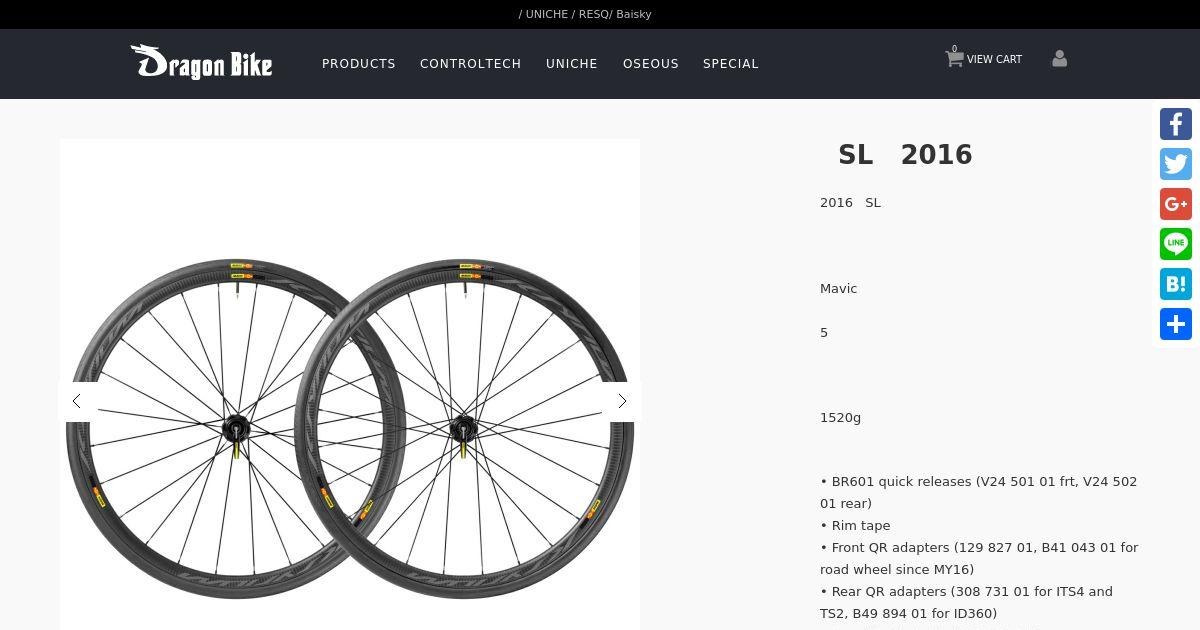Viewport: 1200px width, 630px height.
Task: Click the Mavic wheelset product image
Action: click(350, 430)
